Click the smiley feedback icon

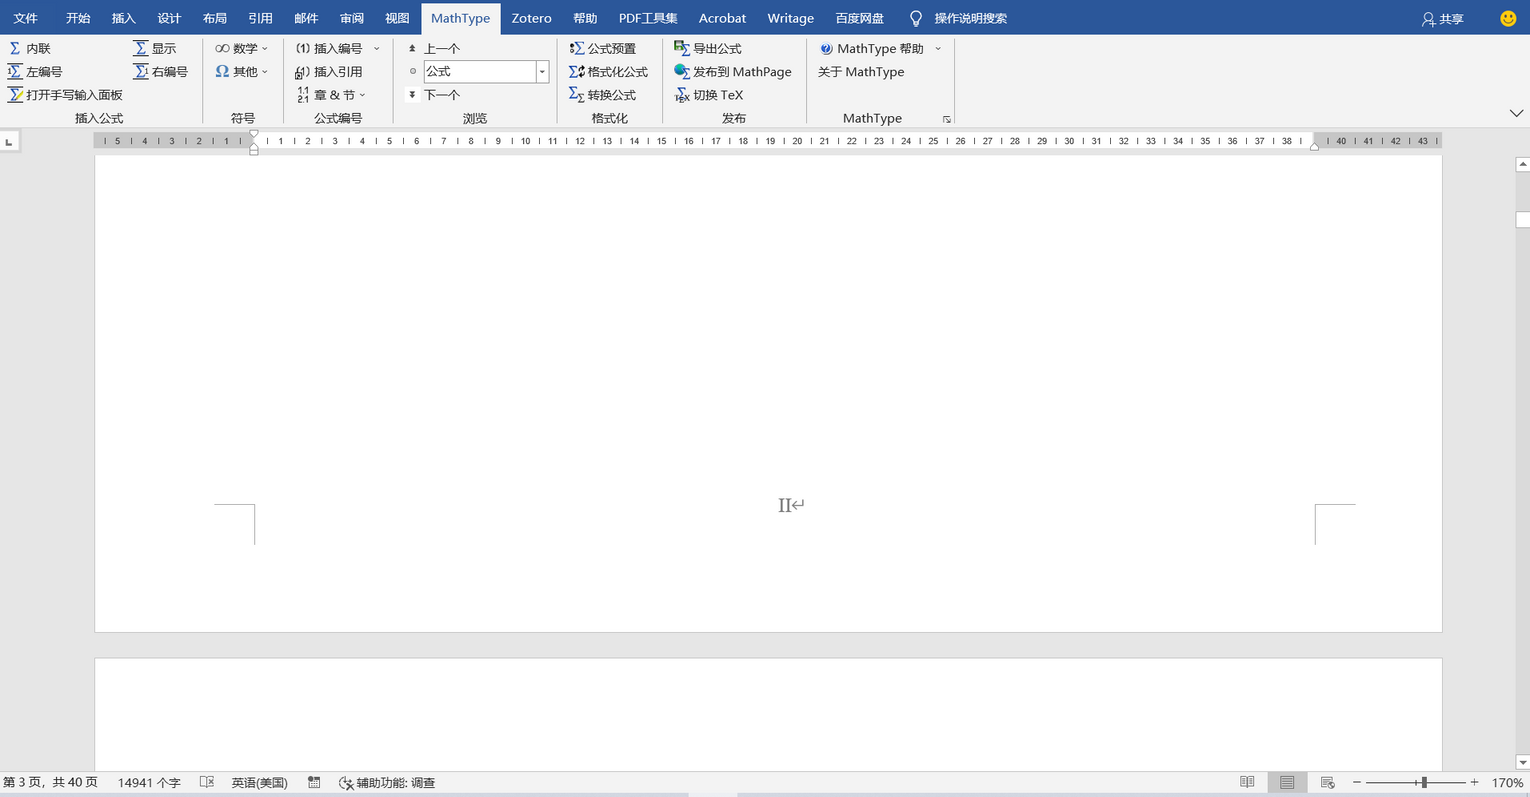click(x=1508, y=18)
